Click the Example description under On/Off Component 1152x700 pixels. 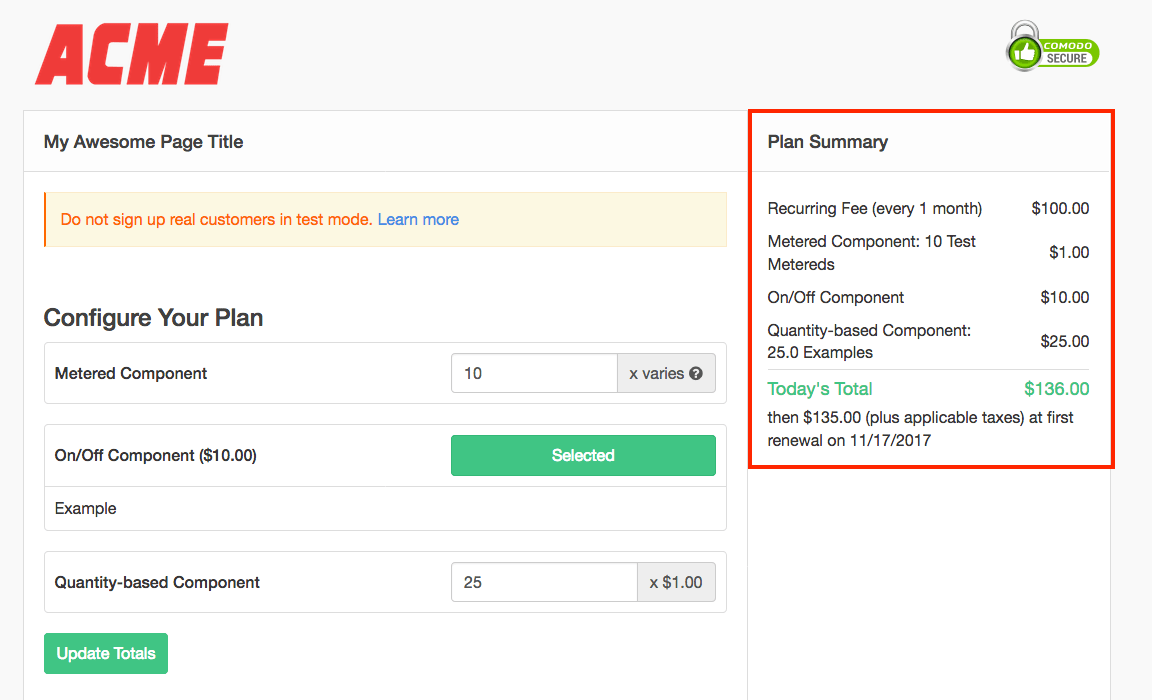click(86, 508)
